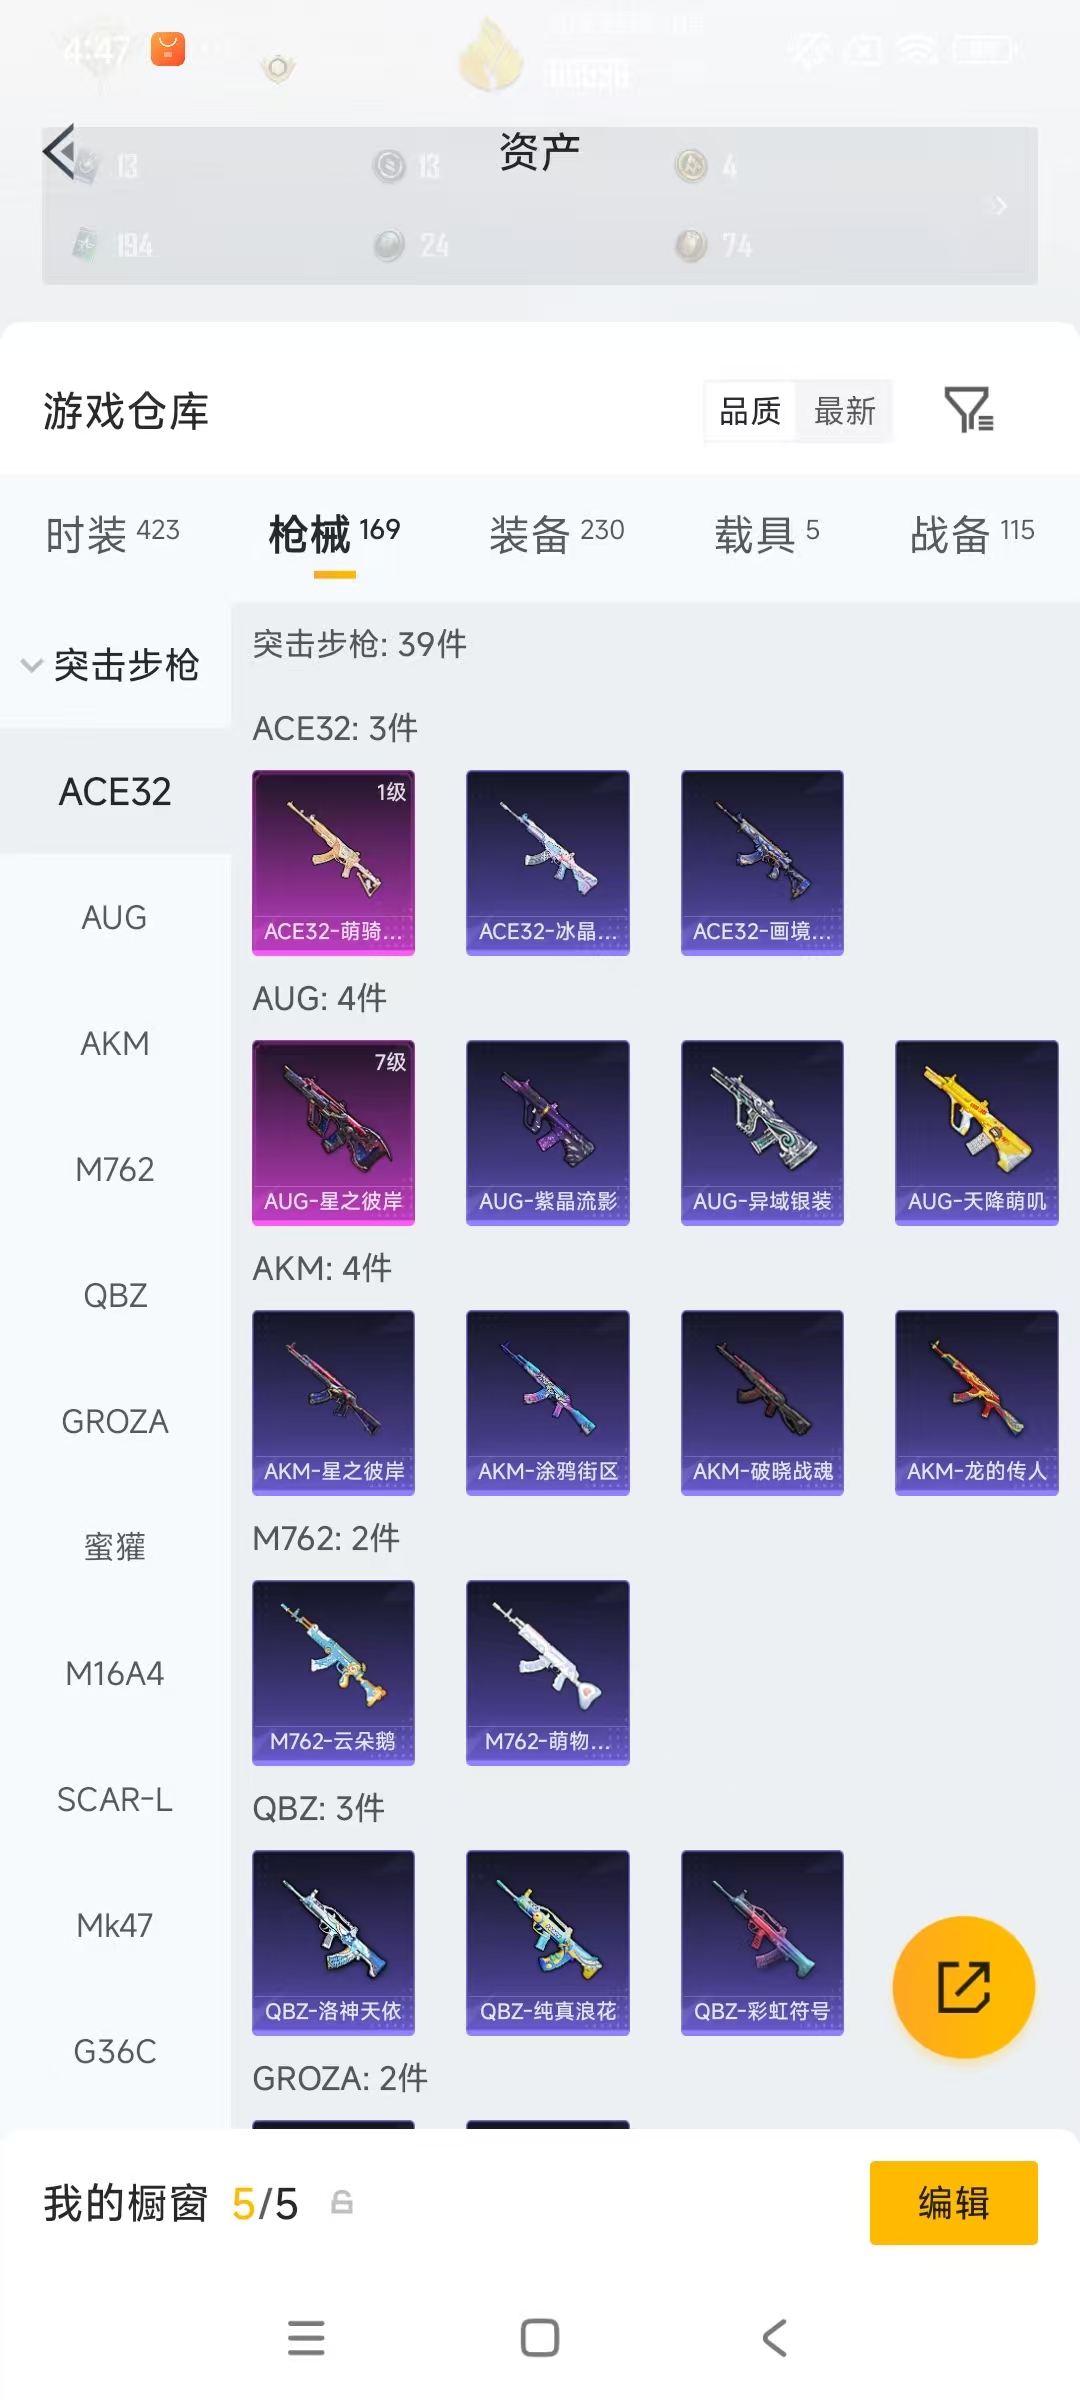Image resolution: width=1080 pixels, height=2400 pixels.
Task: Open the 载具 5 tab
Action: pyautogui.click(x=767, y=534)
